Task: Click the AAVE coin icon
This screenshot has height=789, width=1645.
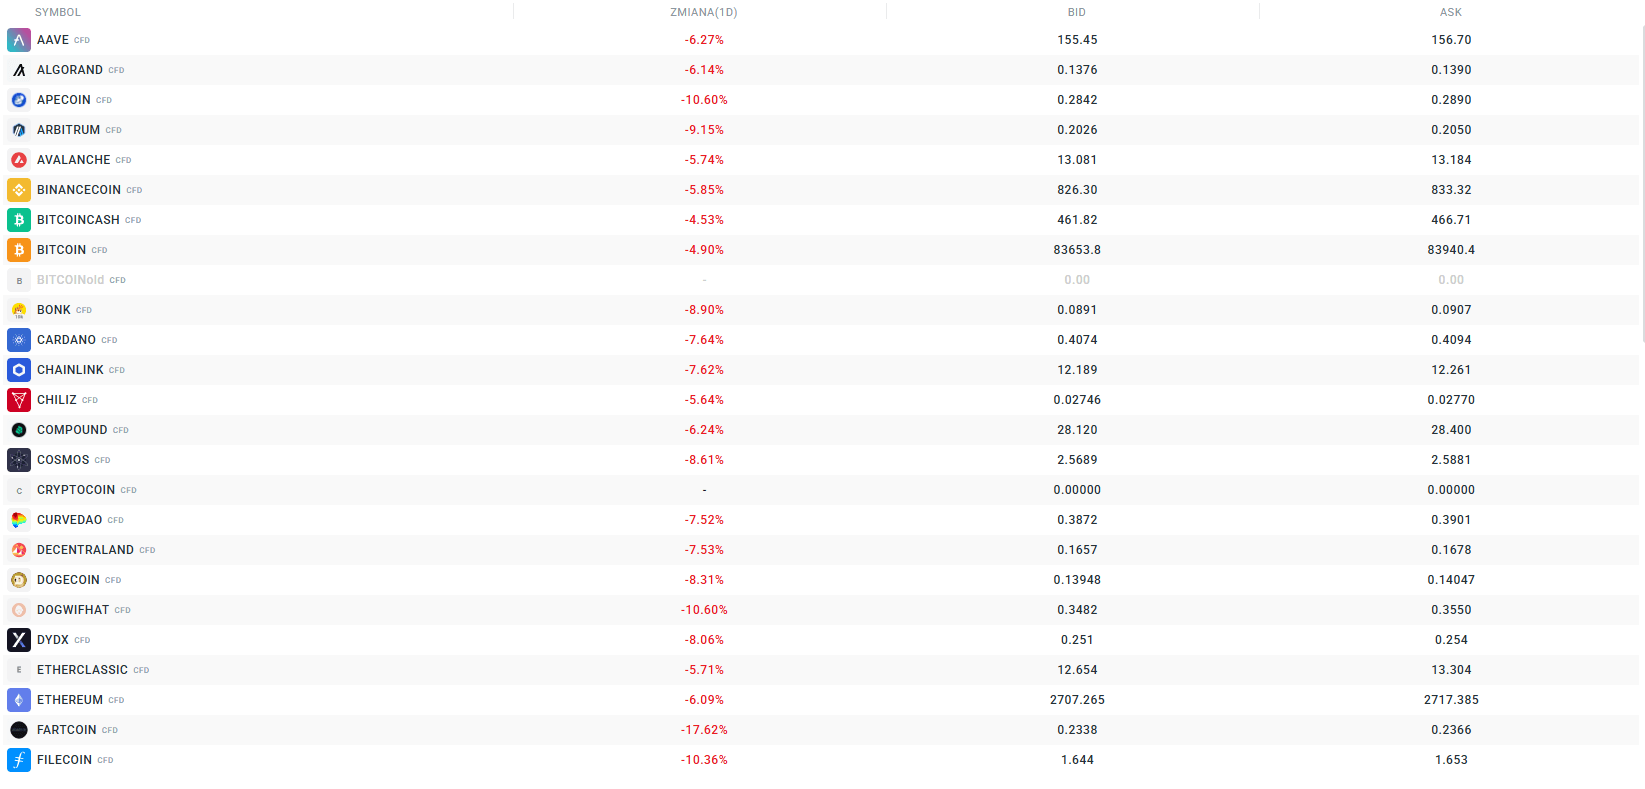Action: [19, 40]
